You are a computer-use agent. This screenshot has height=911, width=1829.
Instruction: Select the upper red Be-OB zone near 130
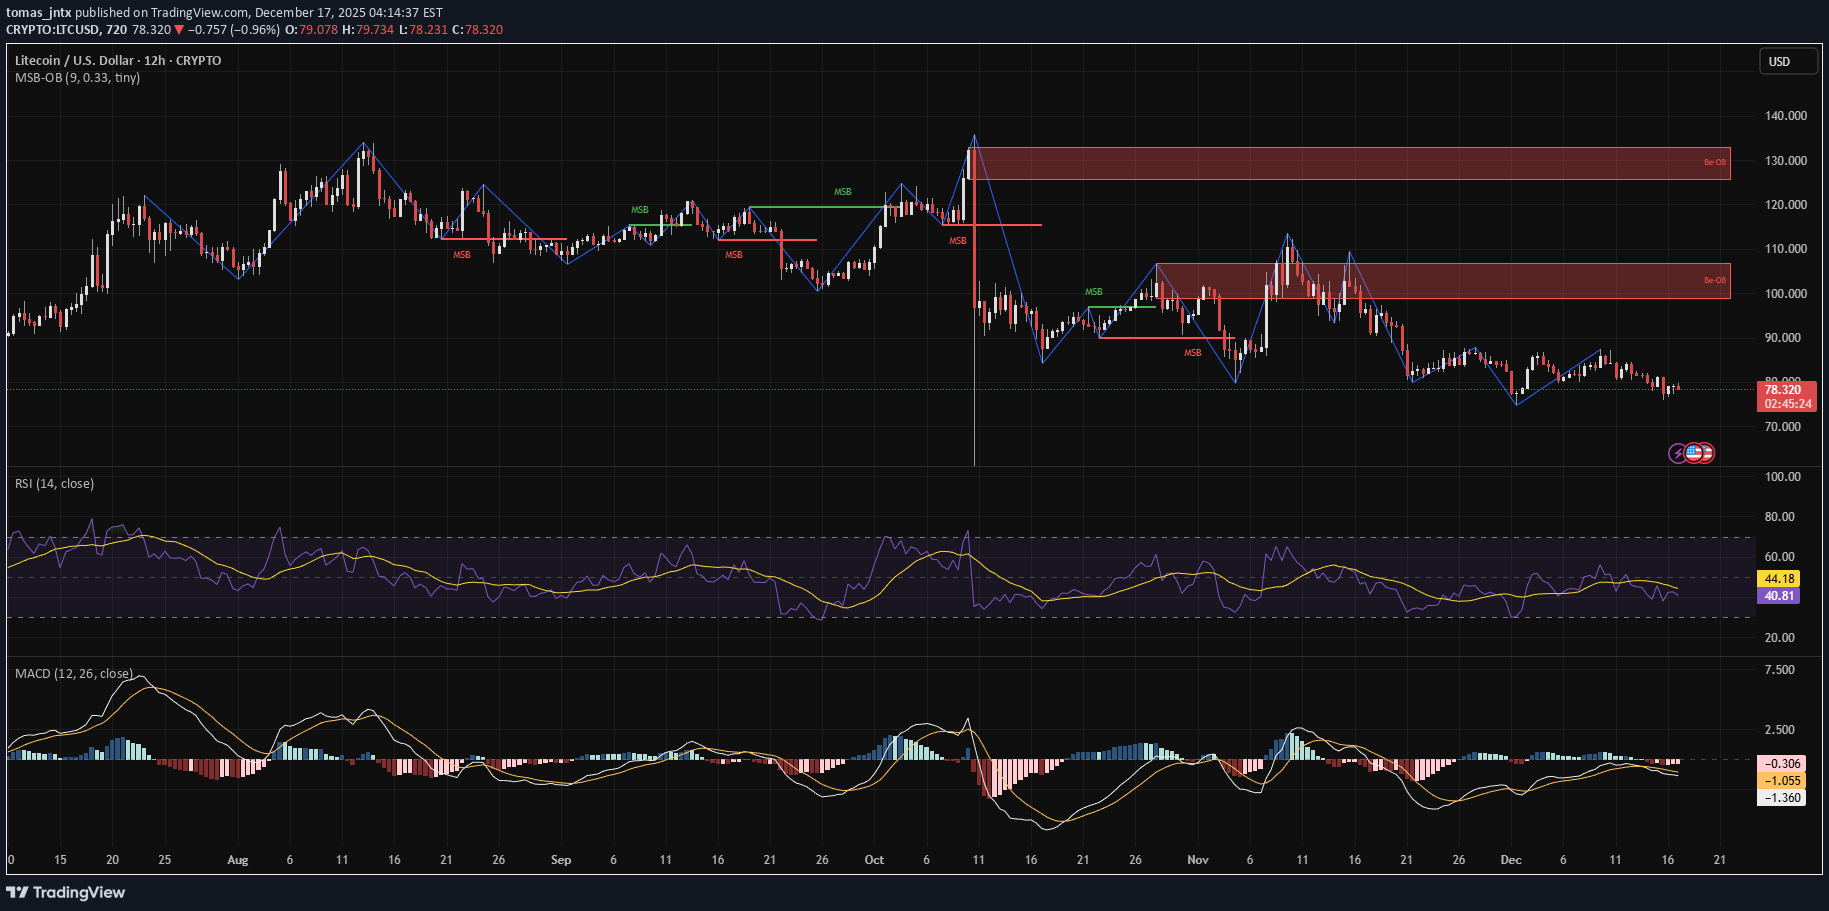click(x=1350, y=164)
